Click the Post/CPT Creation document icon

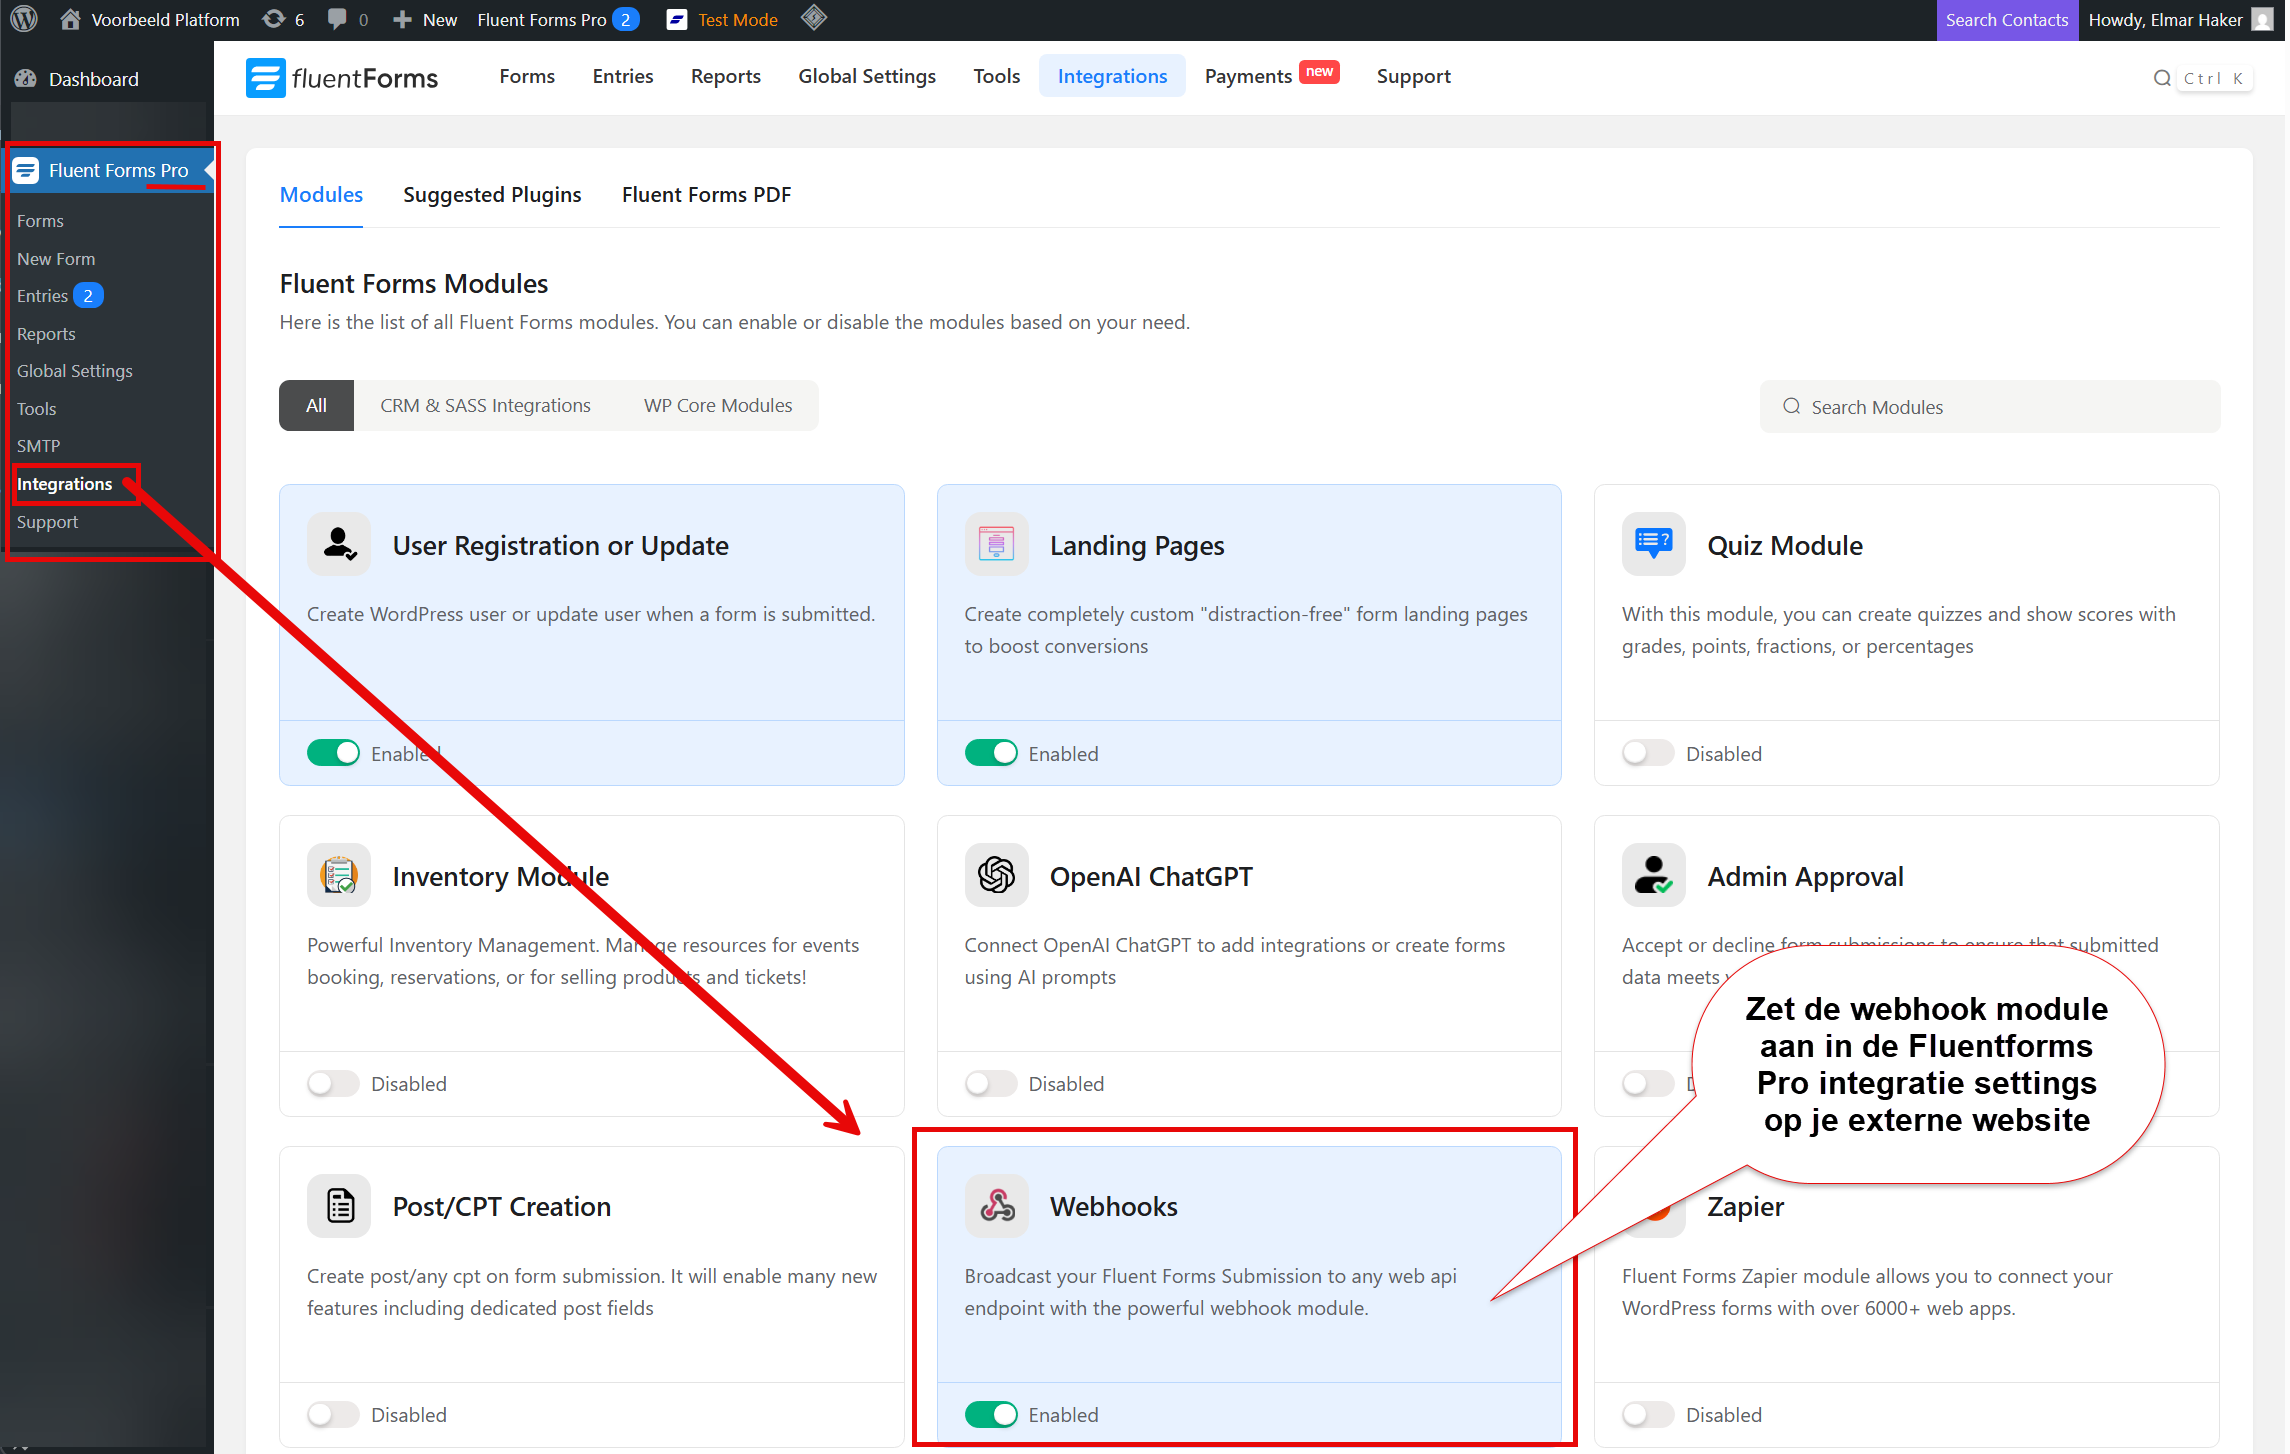coord(339,1206)
